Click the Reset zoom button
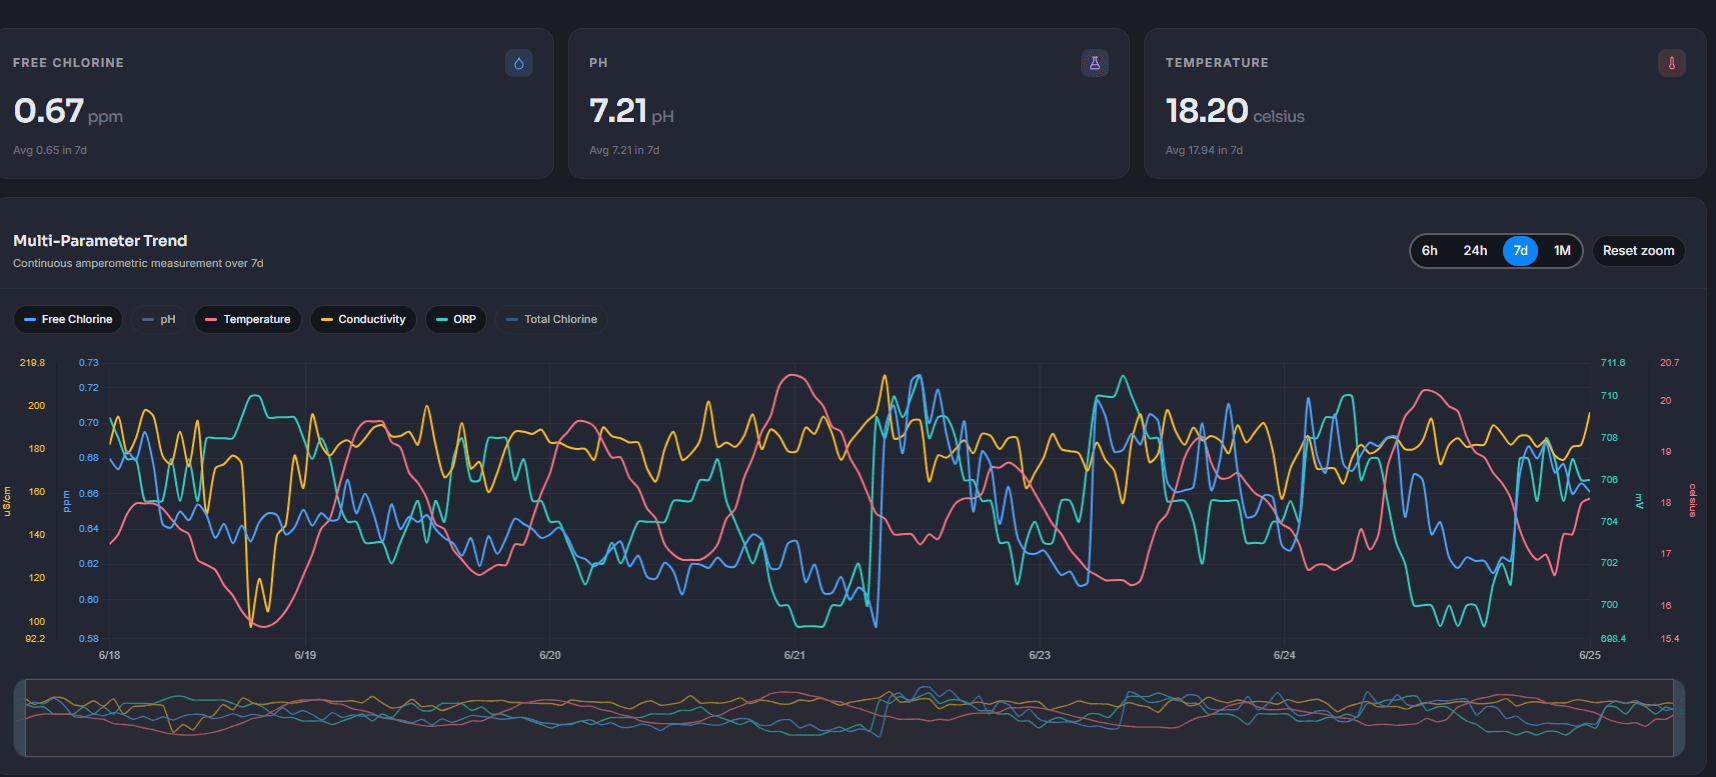This screenshot has height=777, width=1716. pyautogui.click(x=1638, y=251)
